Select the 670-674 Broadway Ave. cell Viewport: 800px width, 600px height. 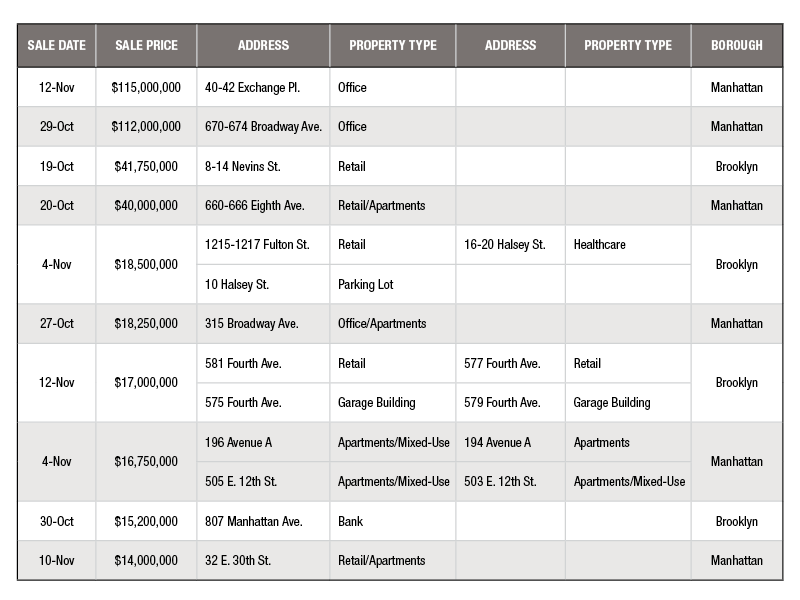click(x=263, y=127)
